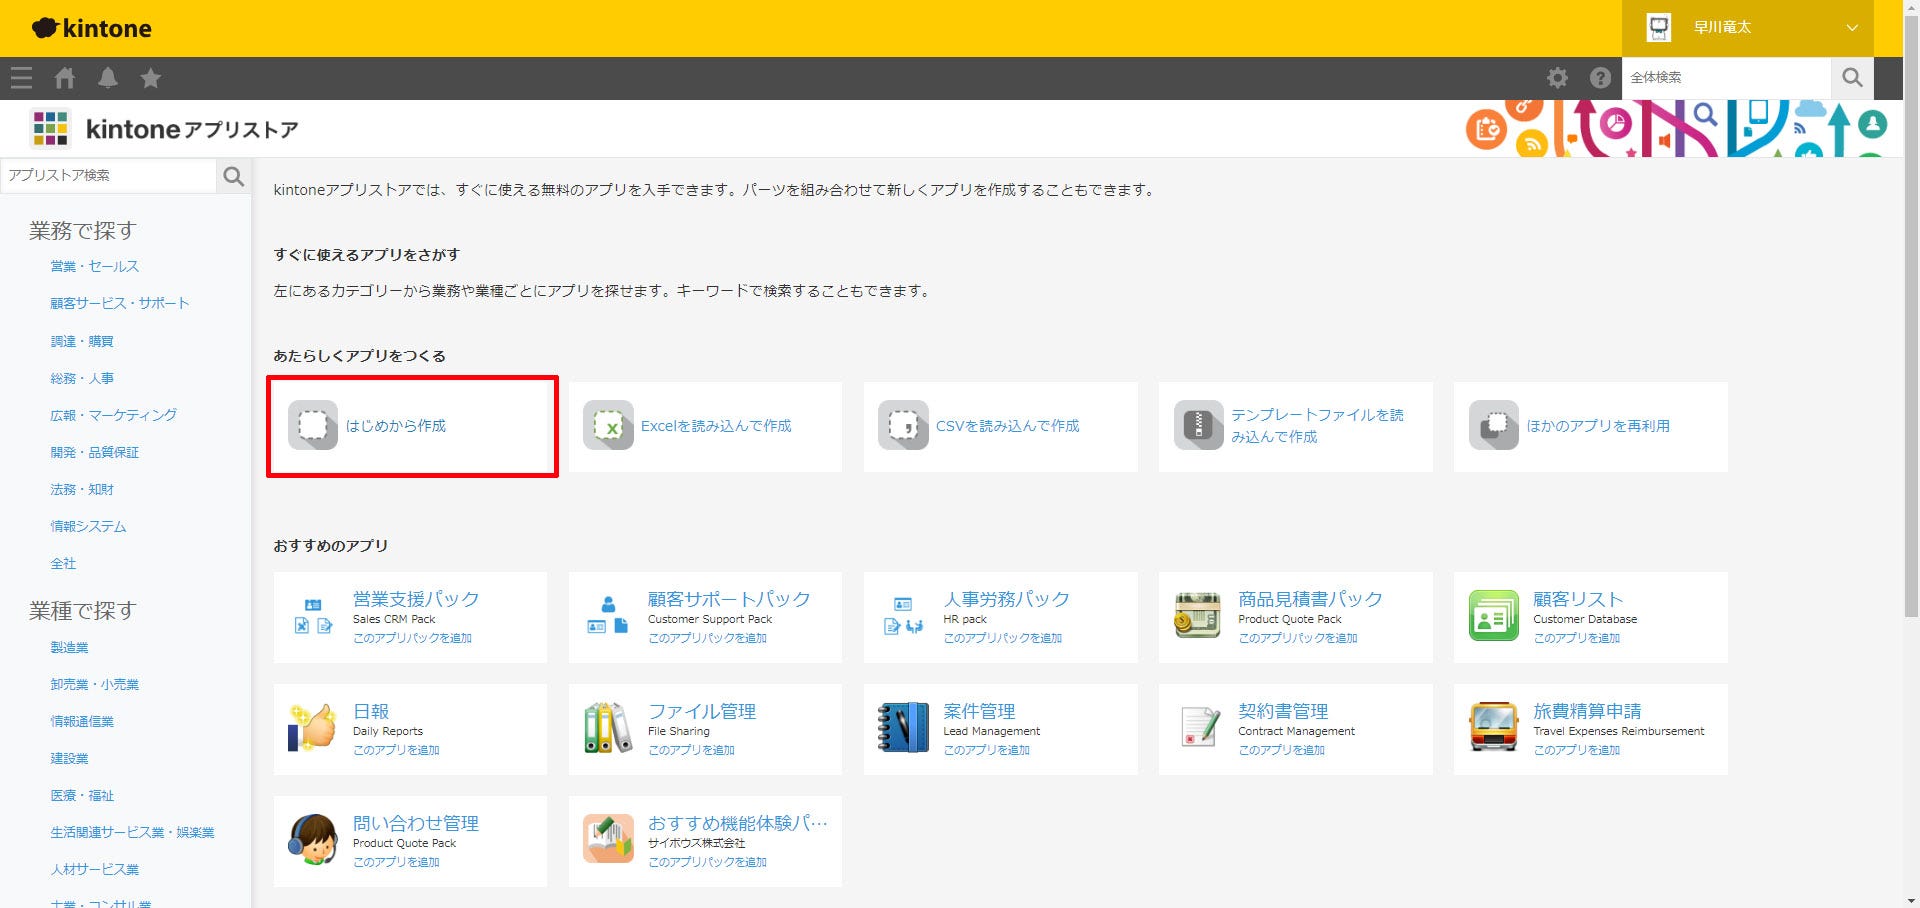
Task: Click the 顧客サポートパック app icon
Action: tap(608, 616)
